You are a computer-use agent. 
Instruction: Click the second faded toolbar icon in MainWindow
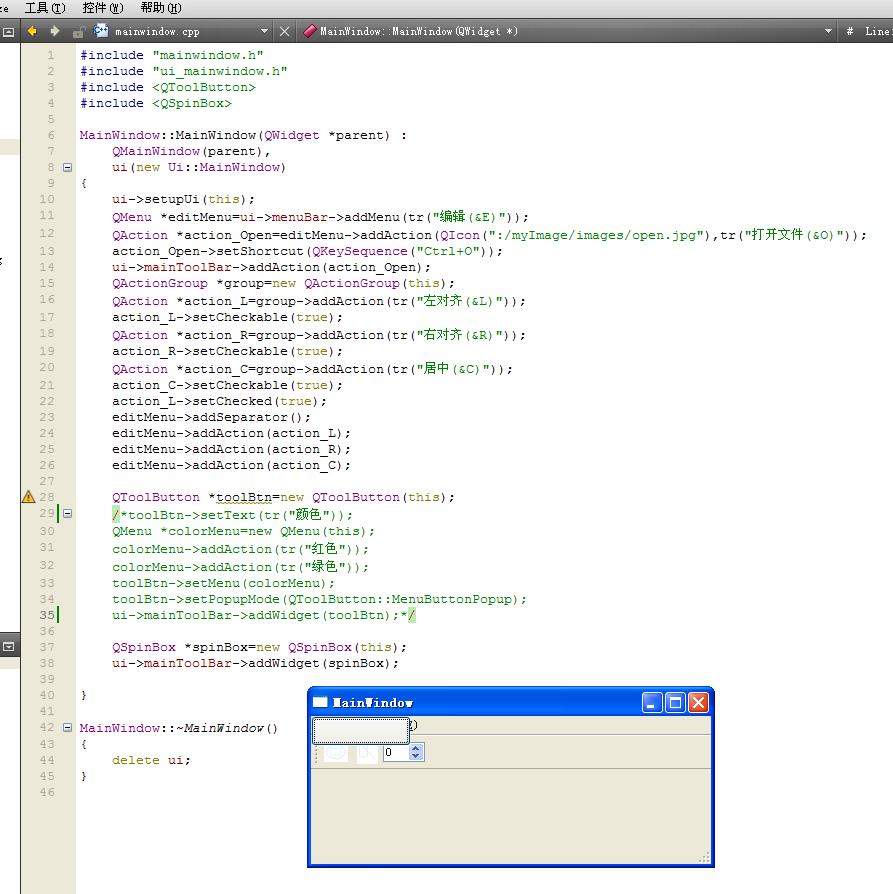[x=367, y=753]
